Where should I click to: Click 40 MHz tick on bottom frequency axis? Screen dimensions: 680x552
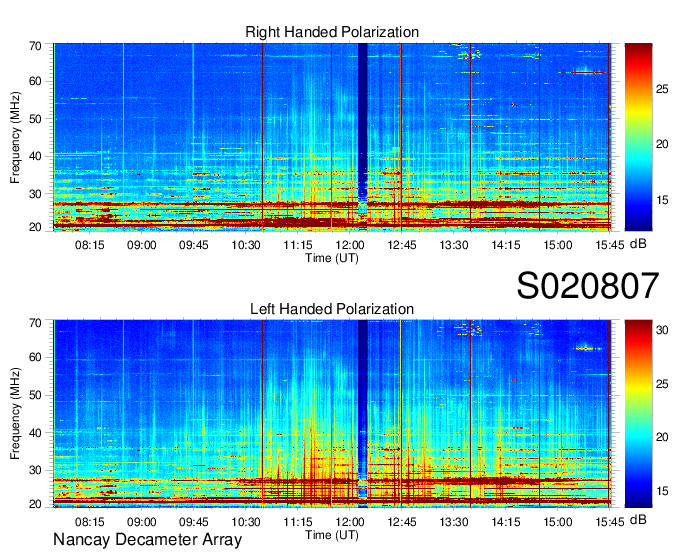pyautogui.click(x=35, y=432)
